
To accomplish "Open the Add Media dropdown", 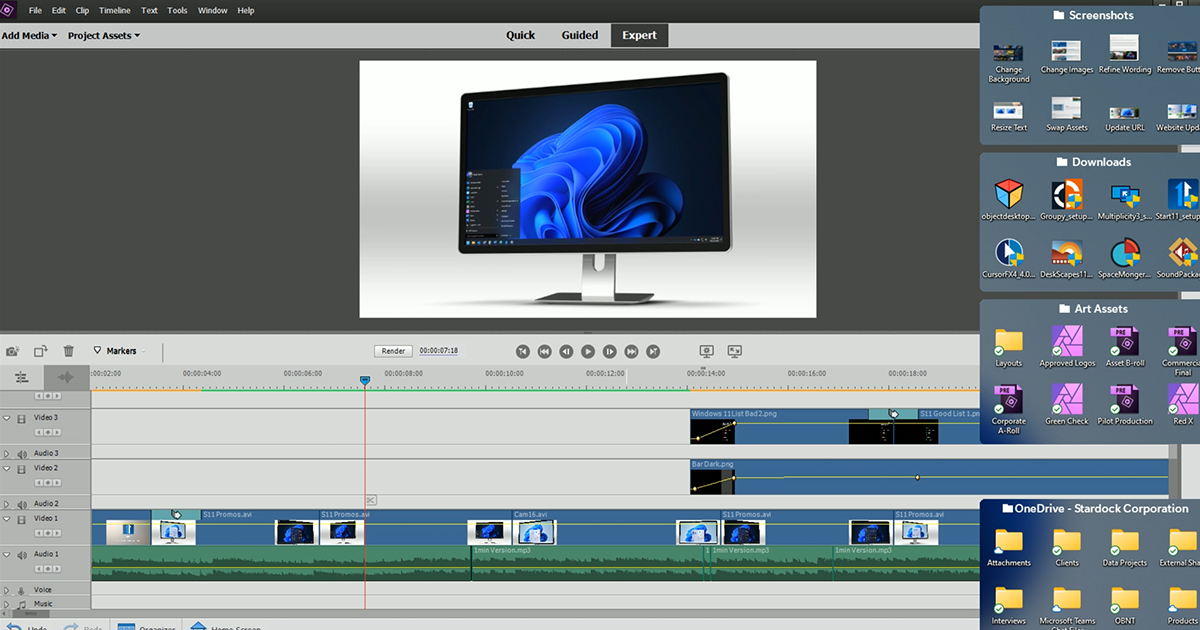I will click(30, 35).
